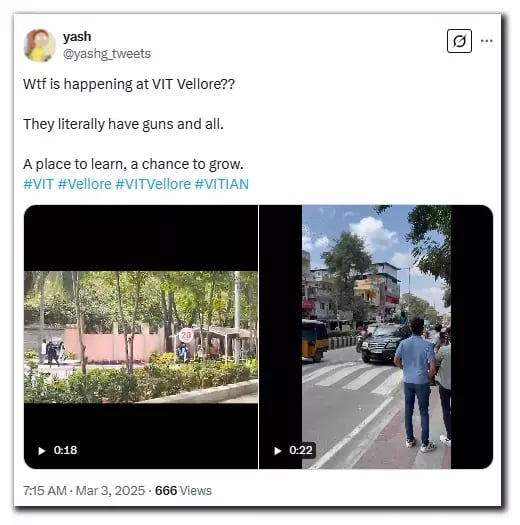520x525 pixels.
Task: Click the tweet text about VIT Vellore
Action: 129,84
